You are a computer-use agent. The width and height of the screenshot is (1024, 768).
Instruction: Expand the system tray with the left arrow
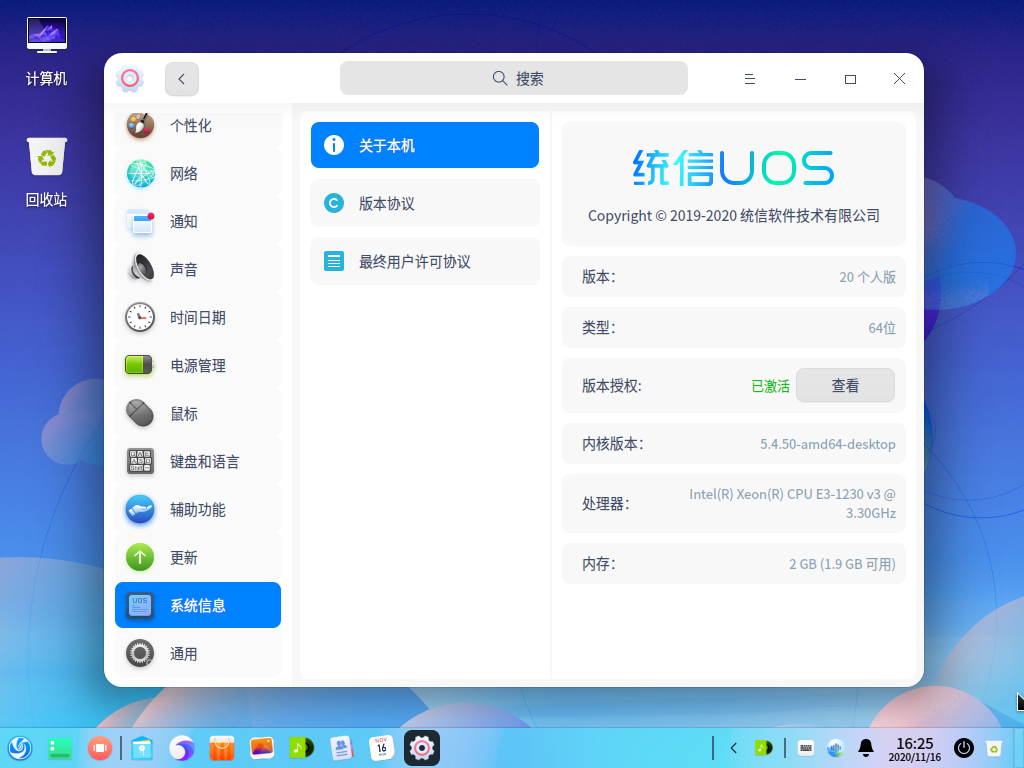pos(733,748)
